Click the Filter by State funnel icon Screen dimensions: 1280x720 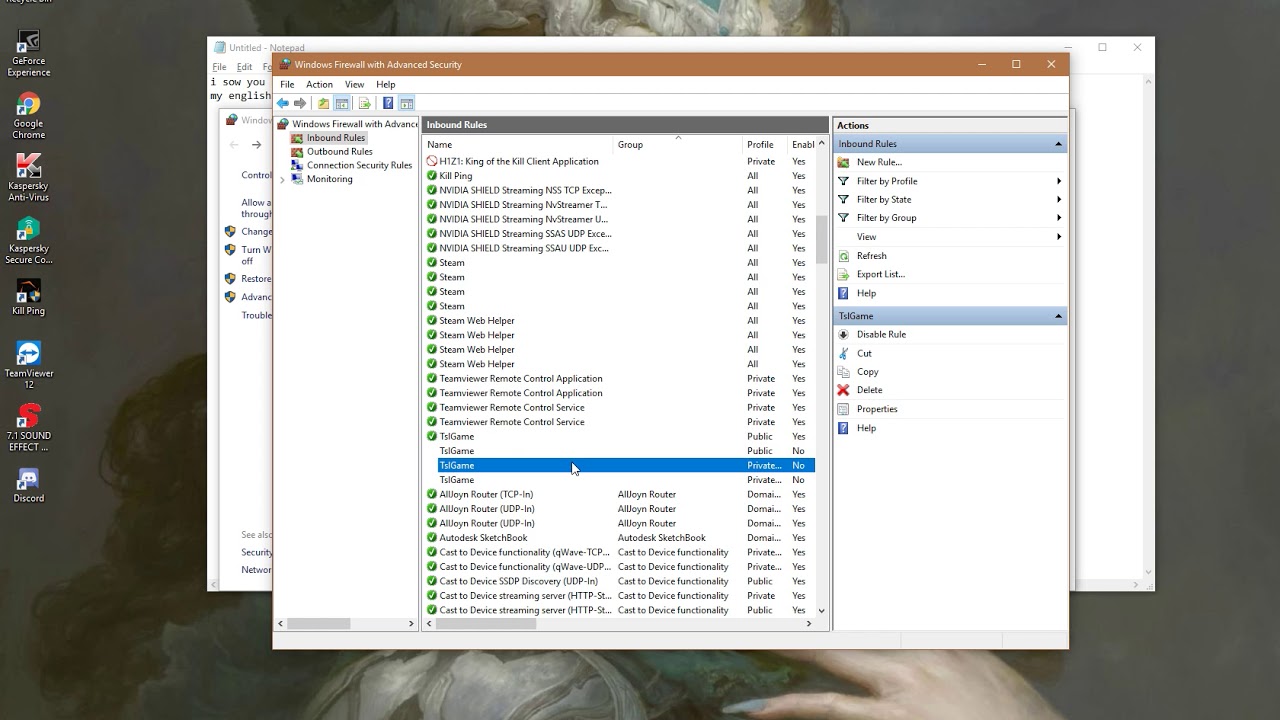point(843,199)
